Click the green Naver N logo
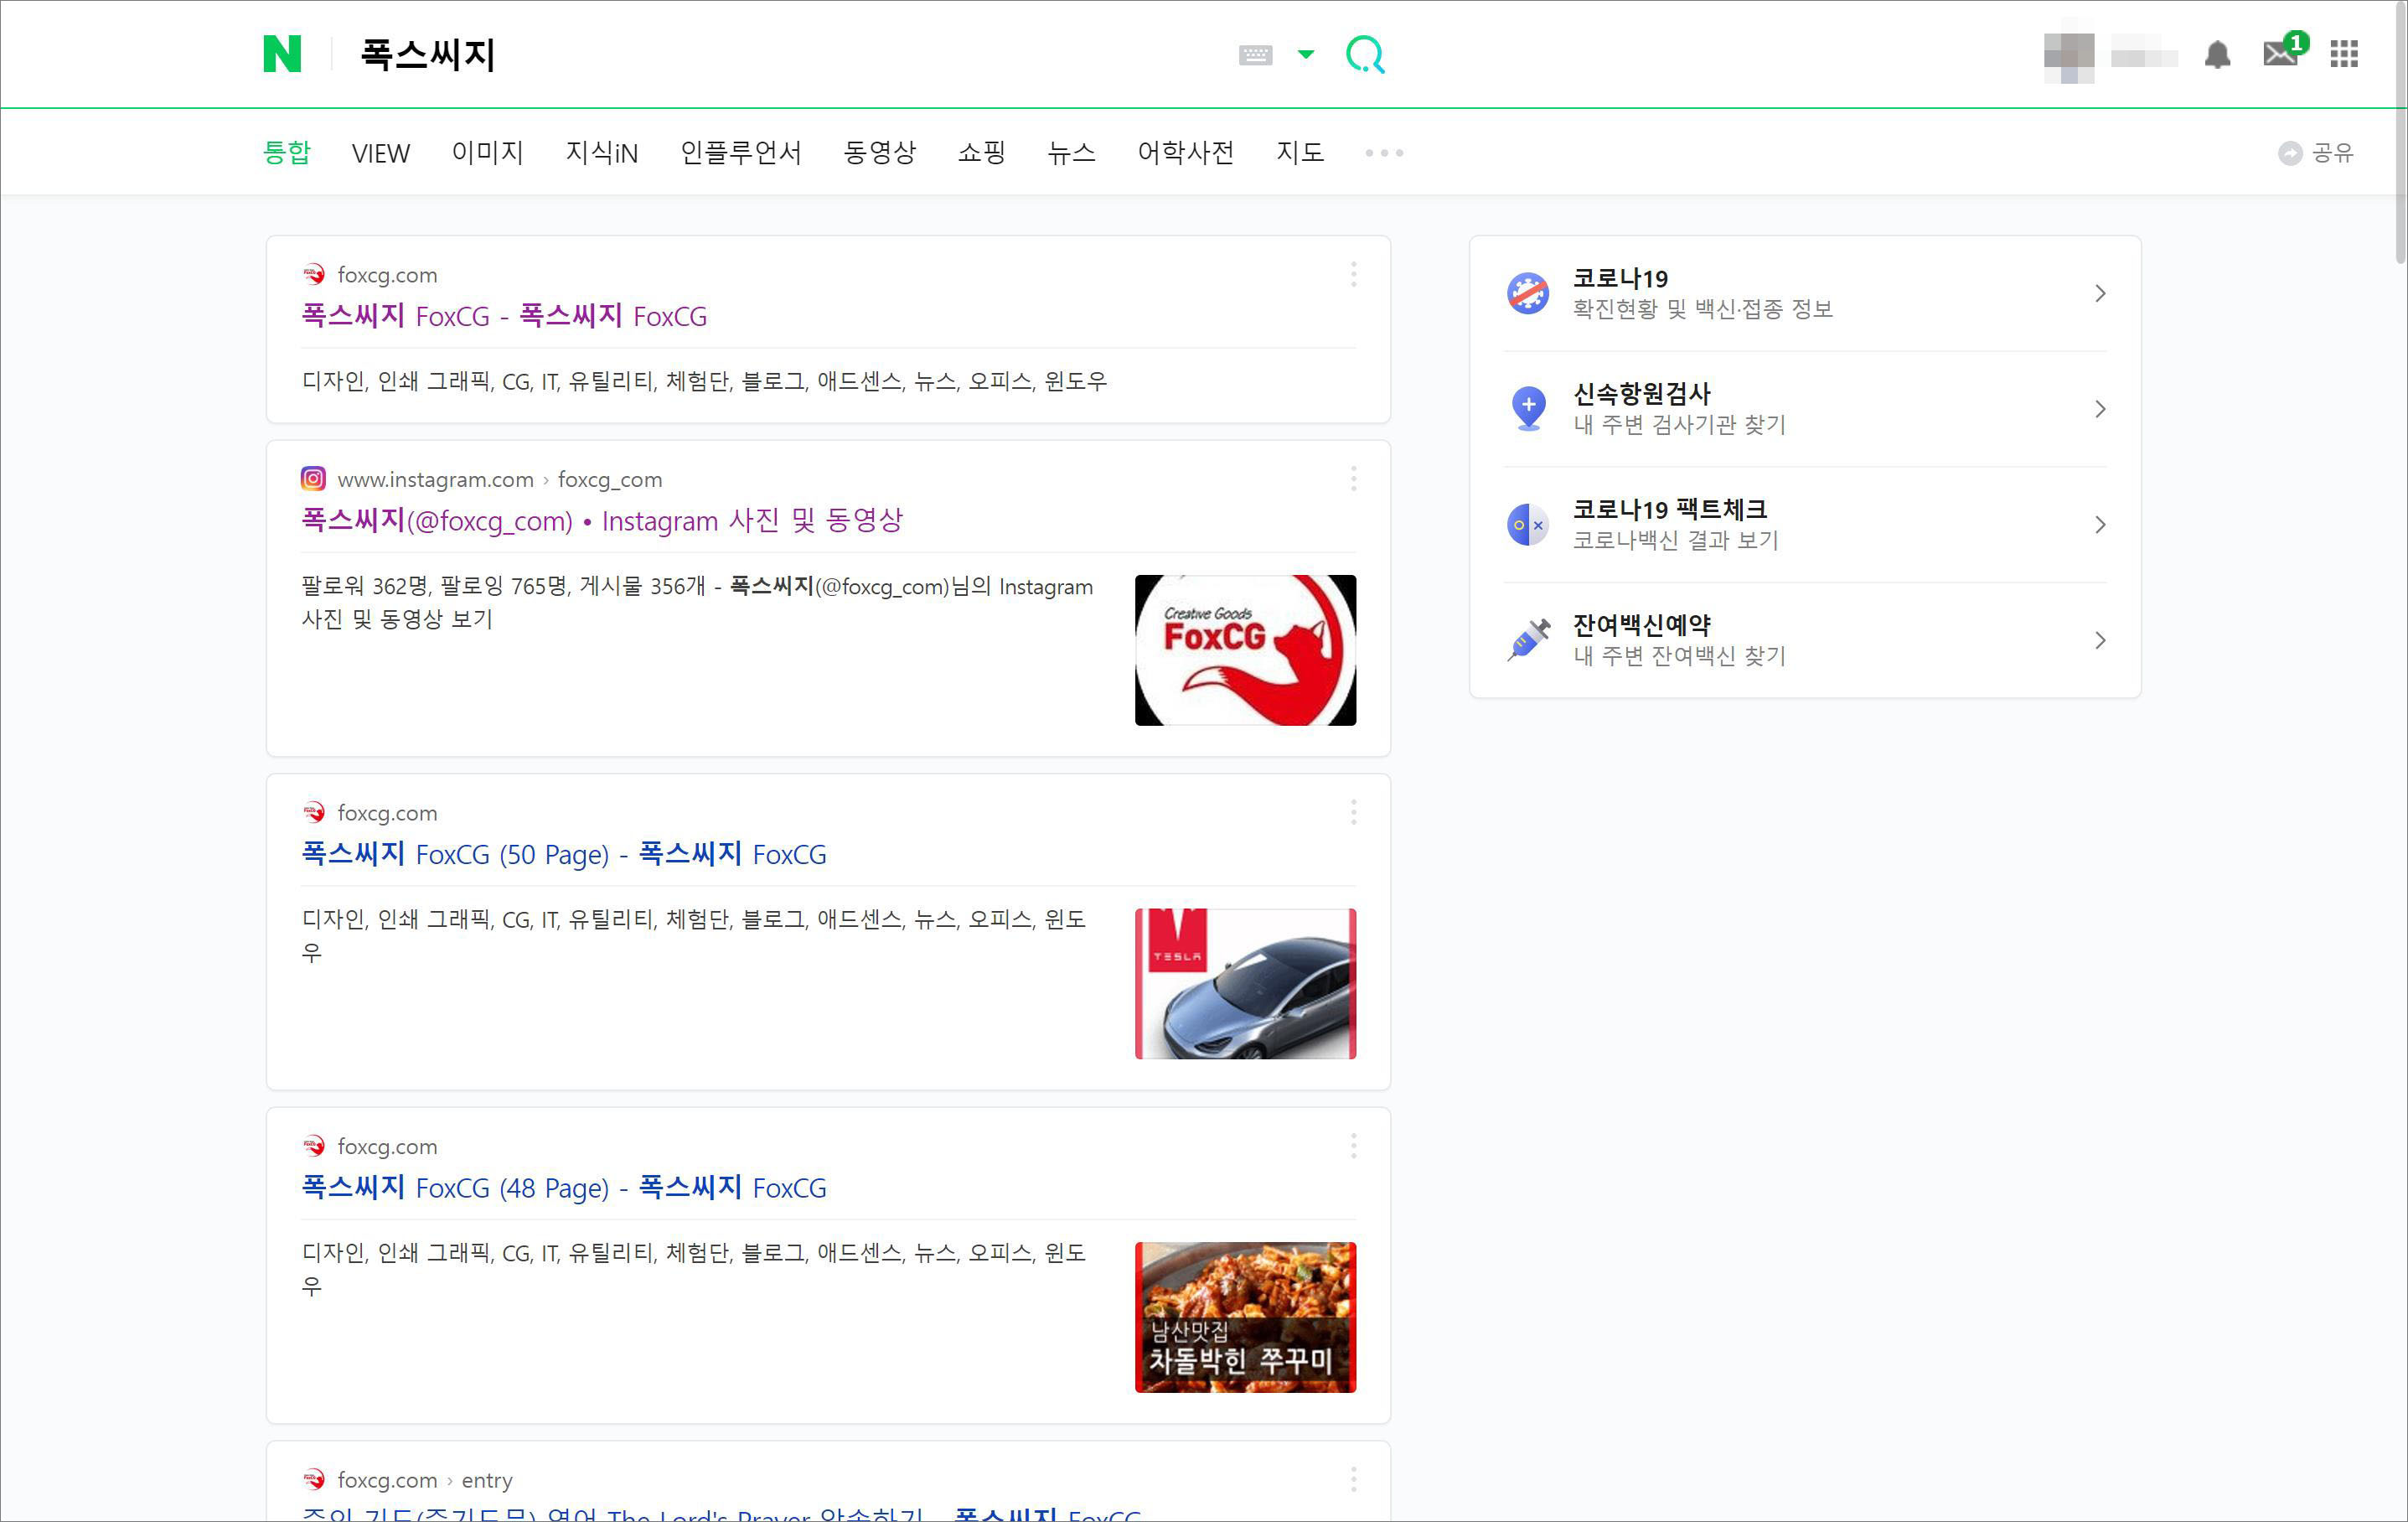The image size is (2408, 1522). (x=282, y=54)
